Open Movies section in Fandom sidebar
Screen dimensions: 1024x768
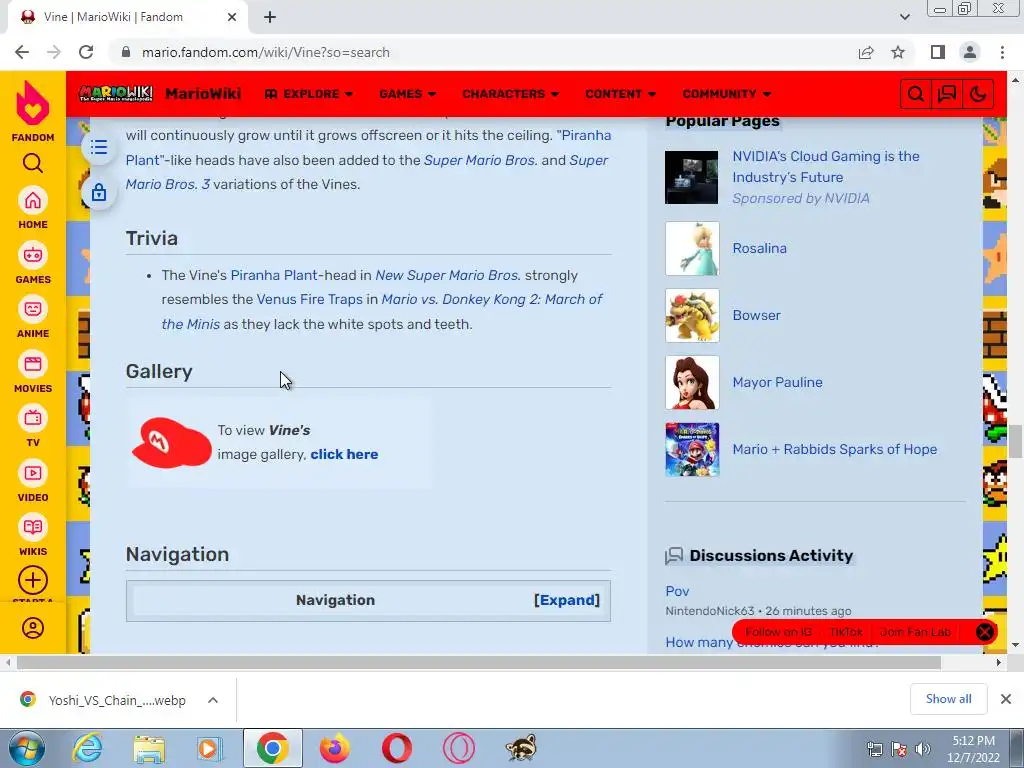[33, 372]
